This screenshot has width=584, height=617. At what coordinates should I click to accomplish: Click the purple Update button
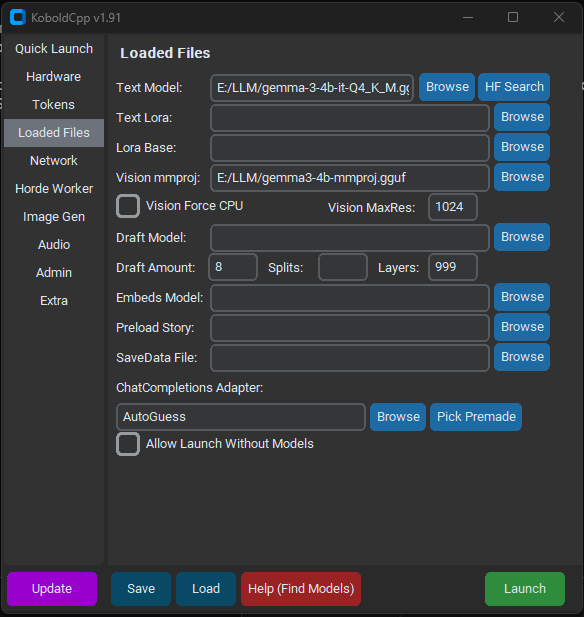point(52,589)
